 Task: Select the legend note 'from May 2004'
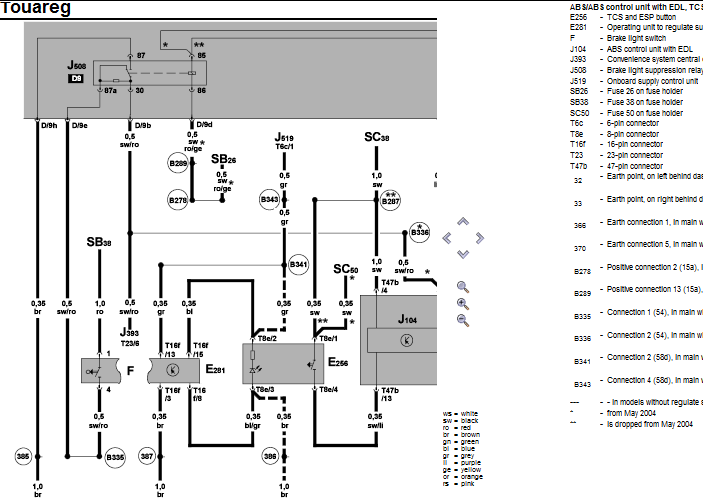(x=613, y=413)
